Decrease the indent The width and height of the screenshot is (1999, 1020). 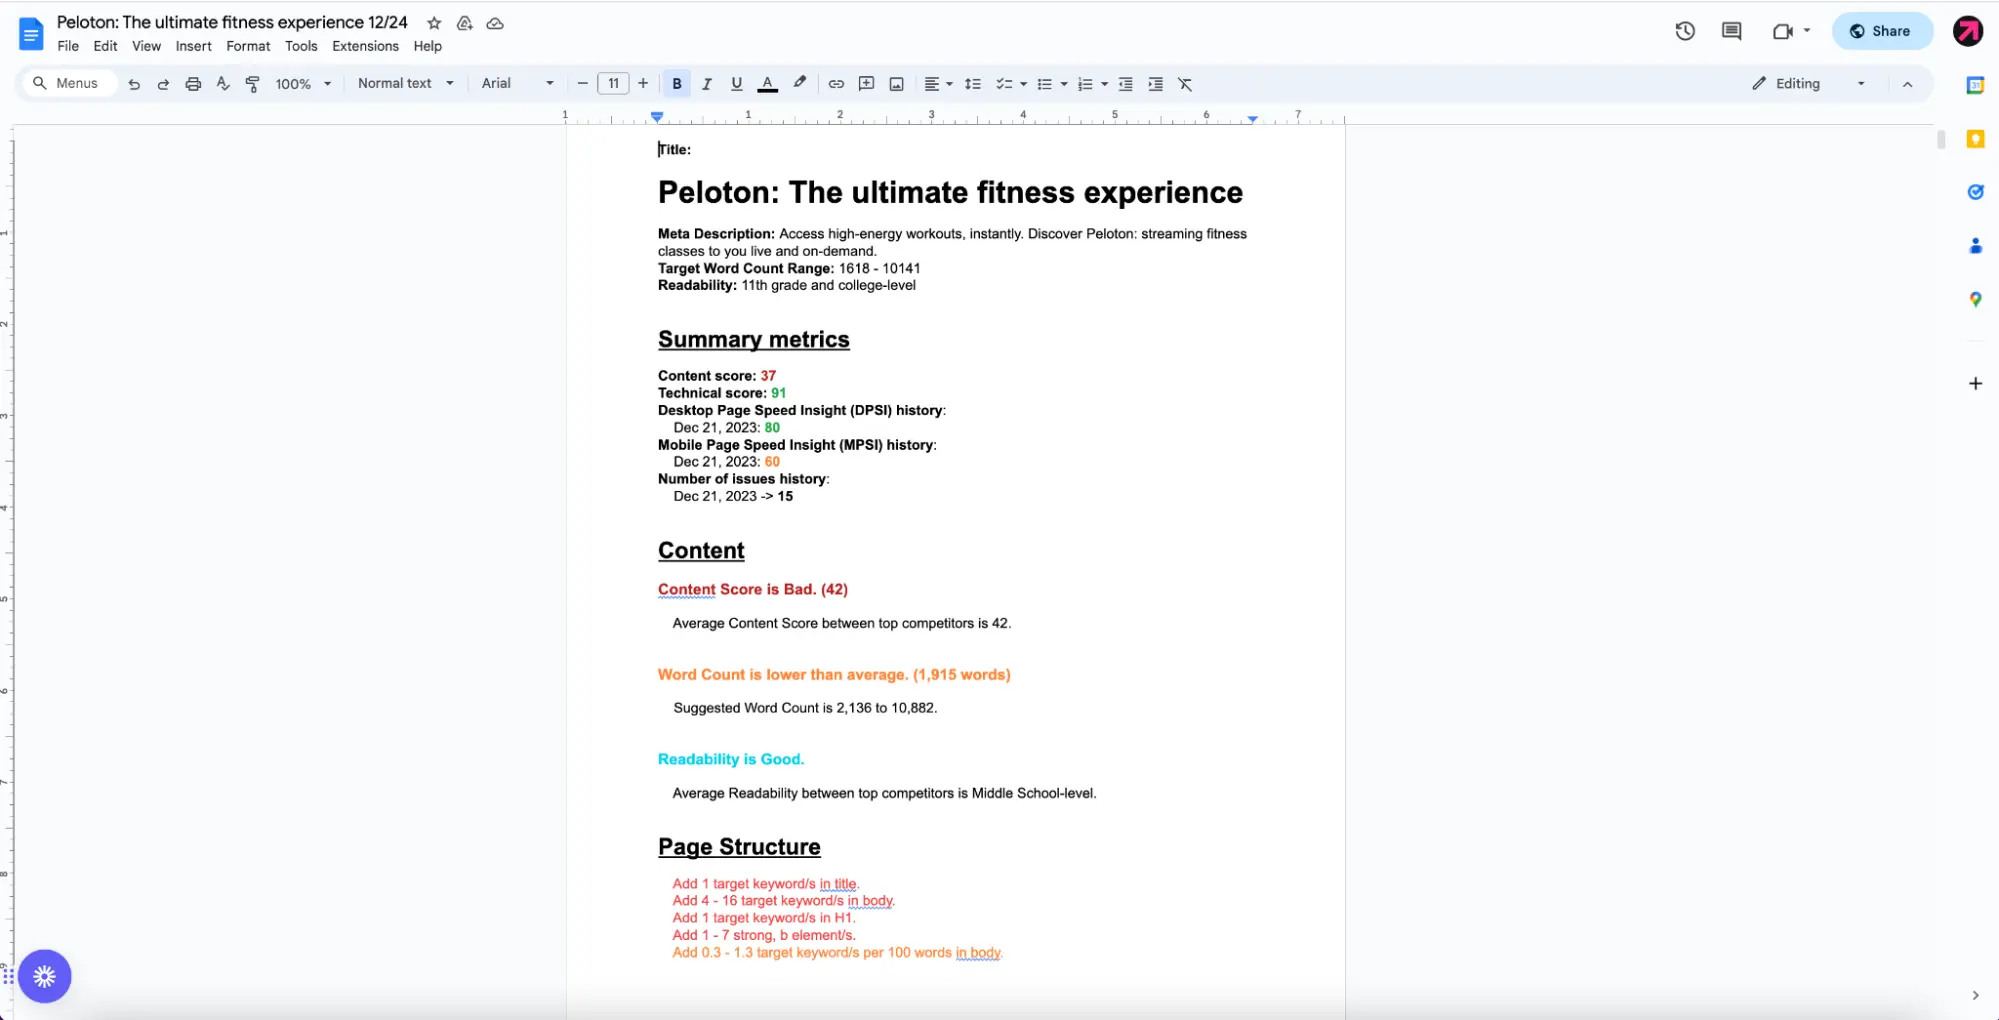point(1125,84)
